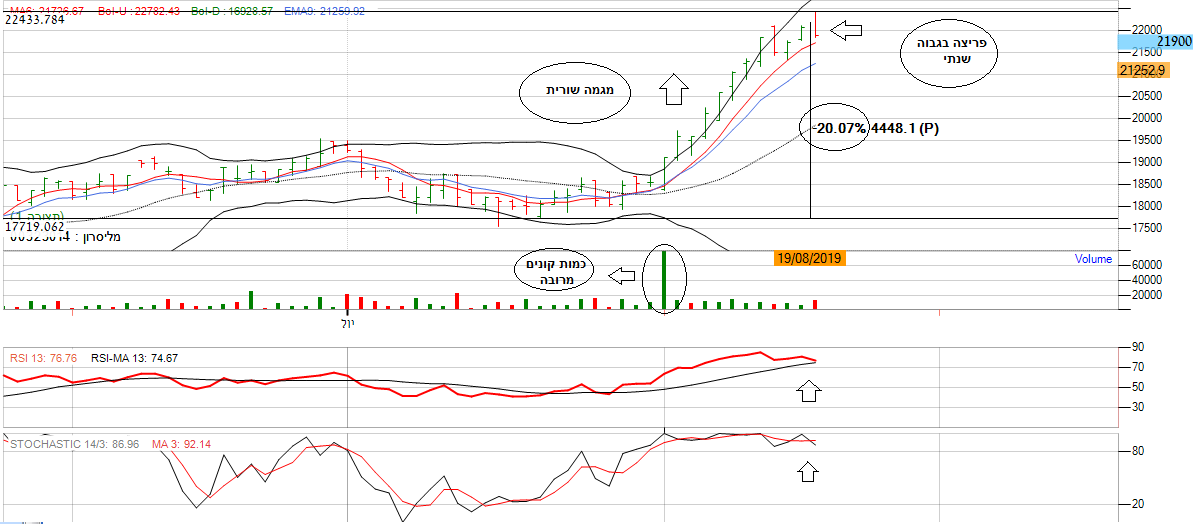
Task: Click the RSI 13 indicator legend
Action: point(43,358)
